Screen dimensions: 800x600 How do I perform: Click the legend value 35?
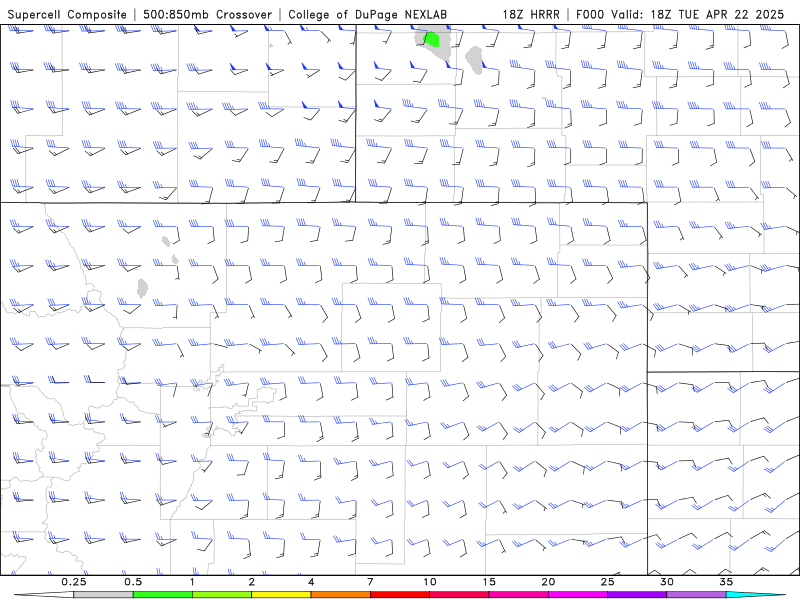pyautogui.click(x=726, y=582)
